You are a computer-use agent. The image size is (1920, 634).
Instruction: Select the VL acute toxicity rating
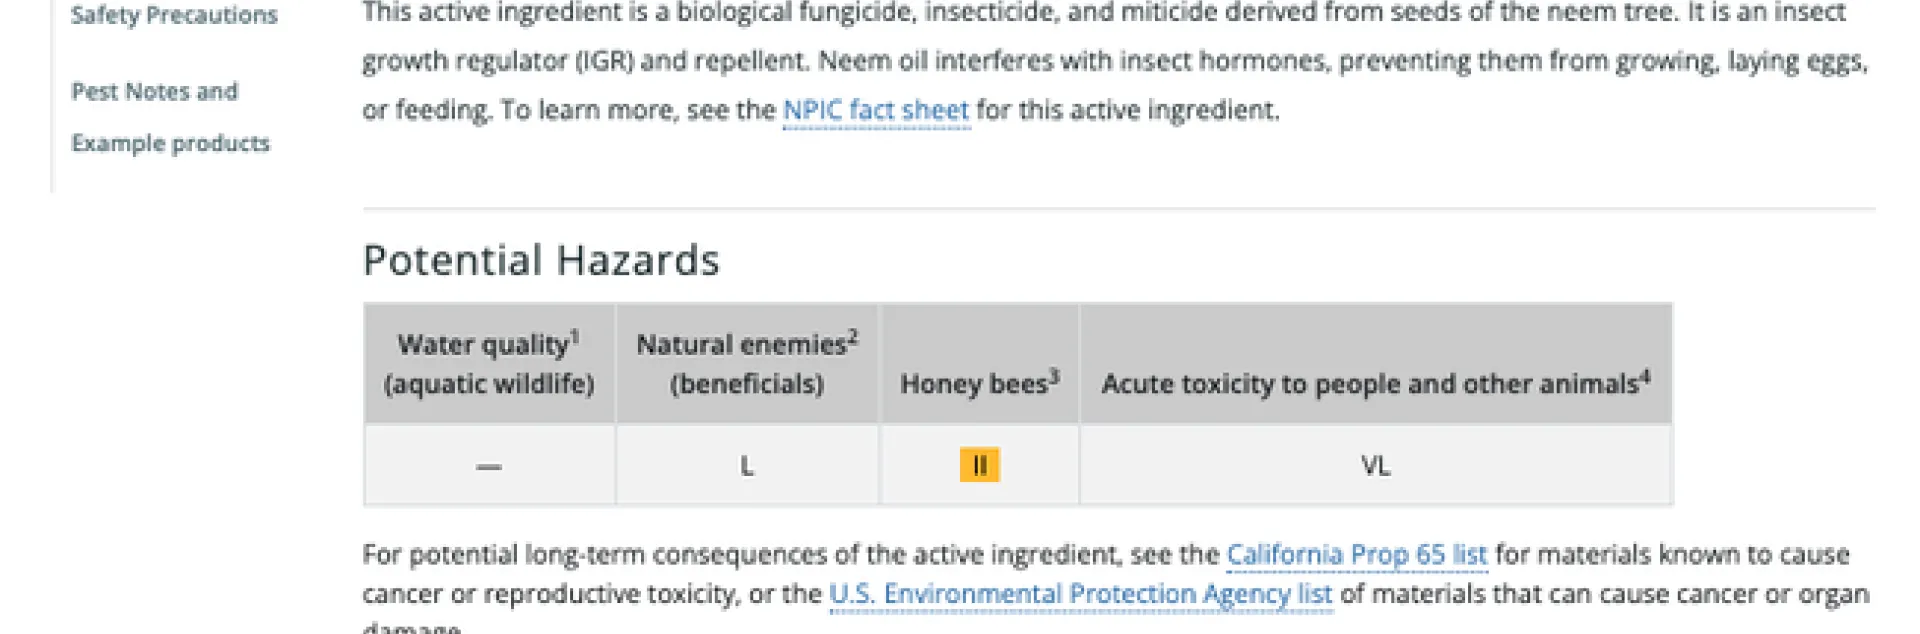click(1375, 466)
